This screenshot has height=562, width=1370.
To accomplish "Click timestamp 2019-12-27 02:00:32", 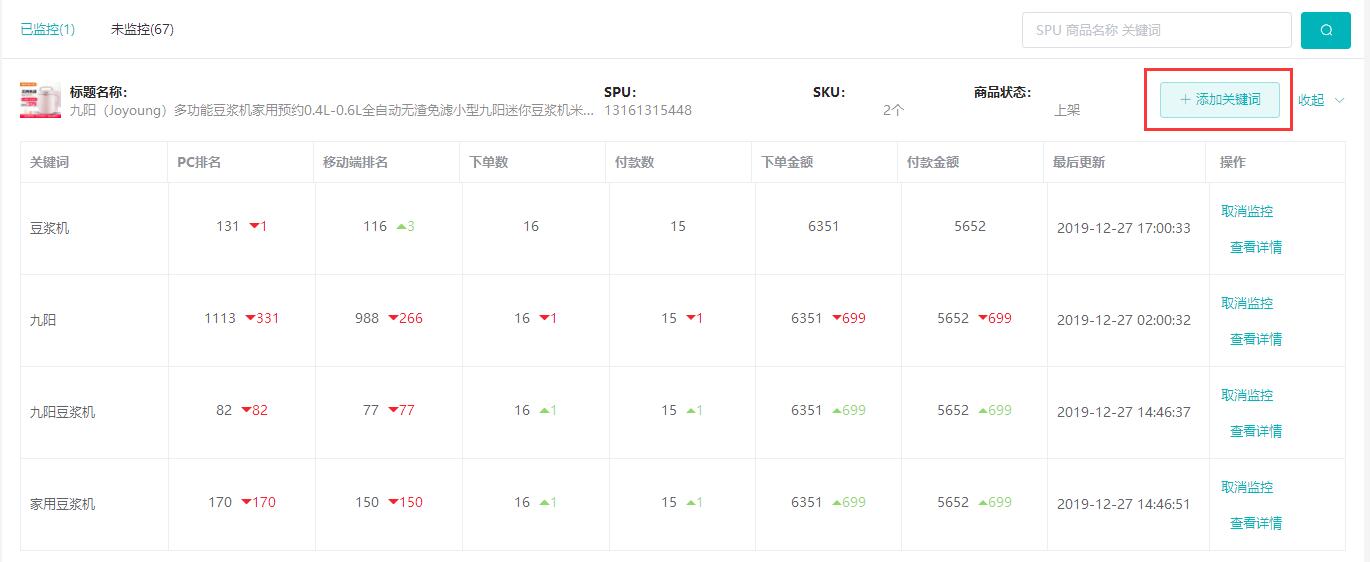I will [x=1124, y=320].
